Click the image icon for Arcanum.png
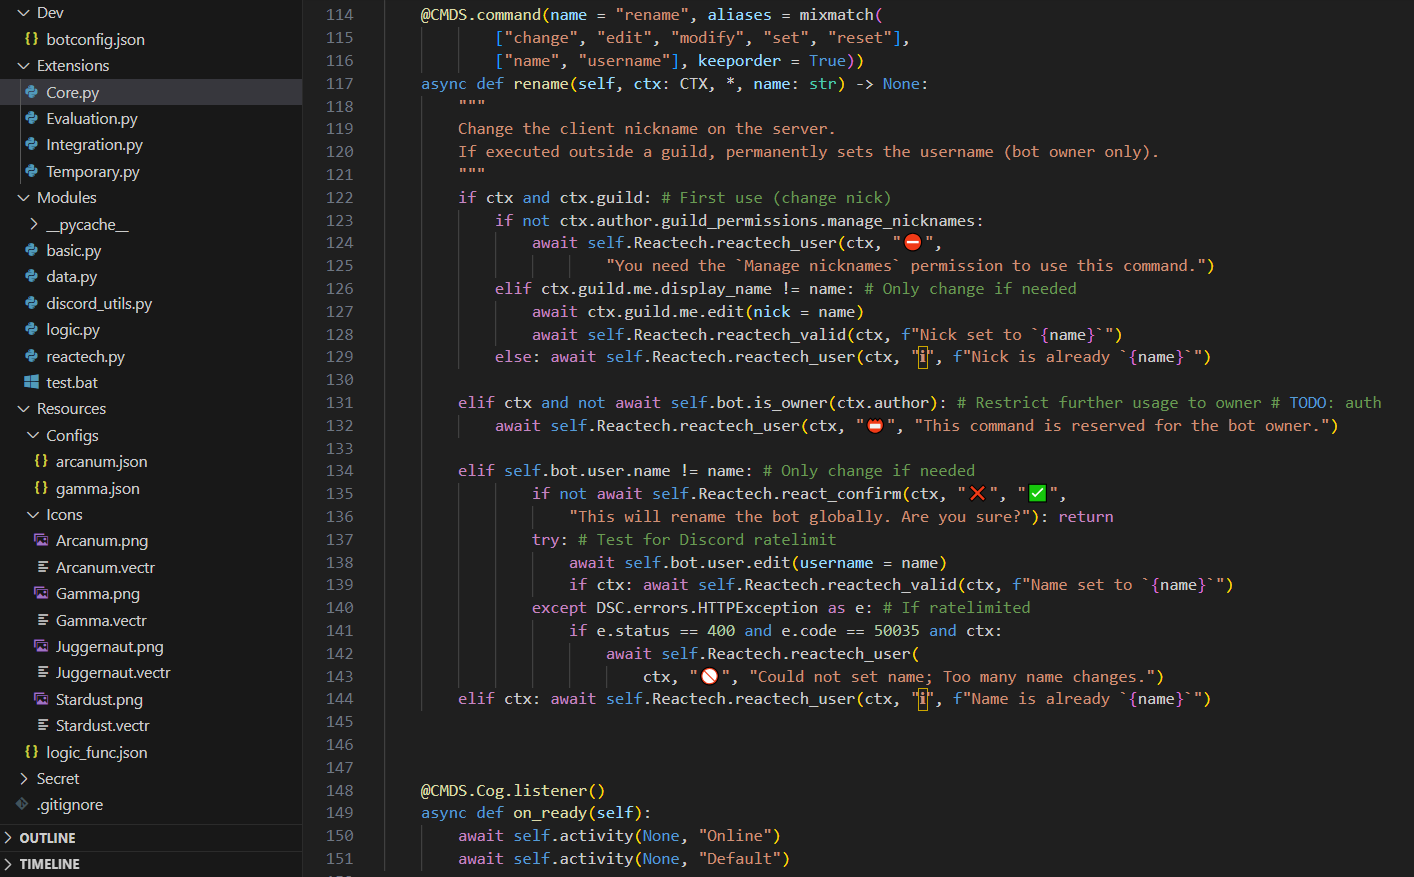 pyautogui.click(x=41, y=540)
